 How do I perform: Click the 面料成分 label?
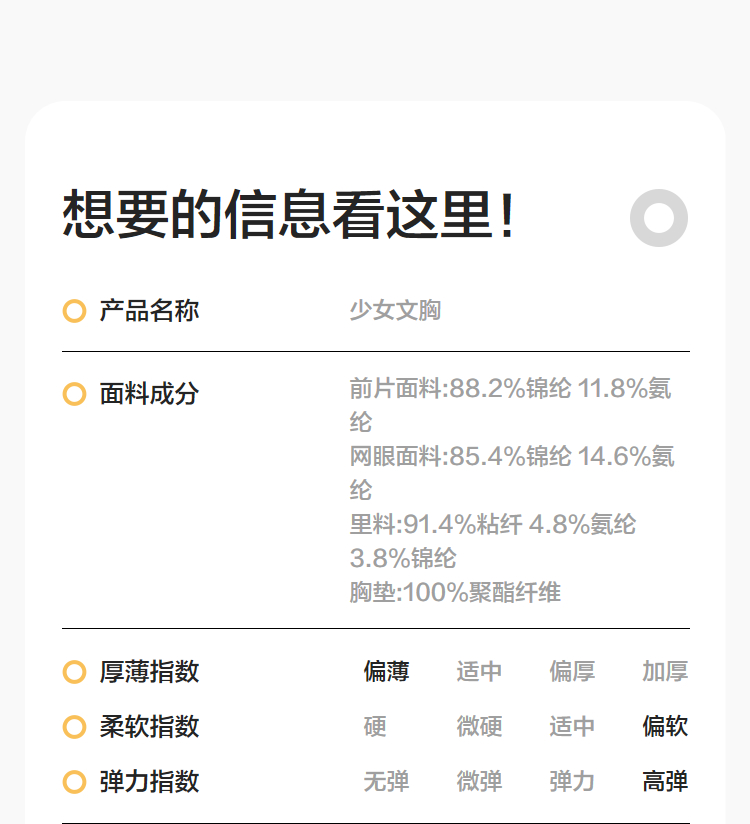149,394
